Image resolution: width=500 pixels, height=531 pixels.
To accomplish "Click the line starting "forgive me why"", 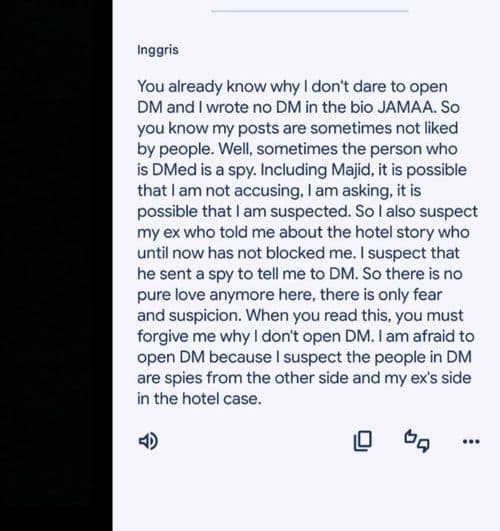I will pos(306,336).
